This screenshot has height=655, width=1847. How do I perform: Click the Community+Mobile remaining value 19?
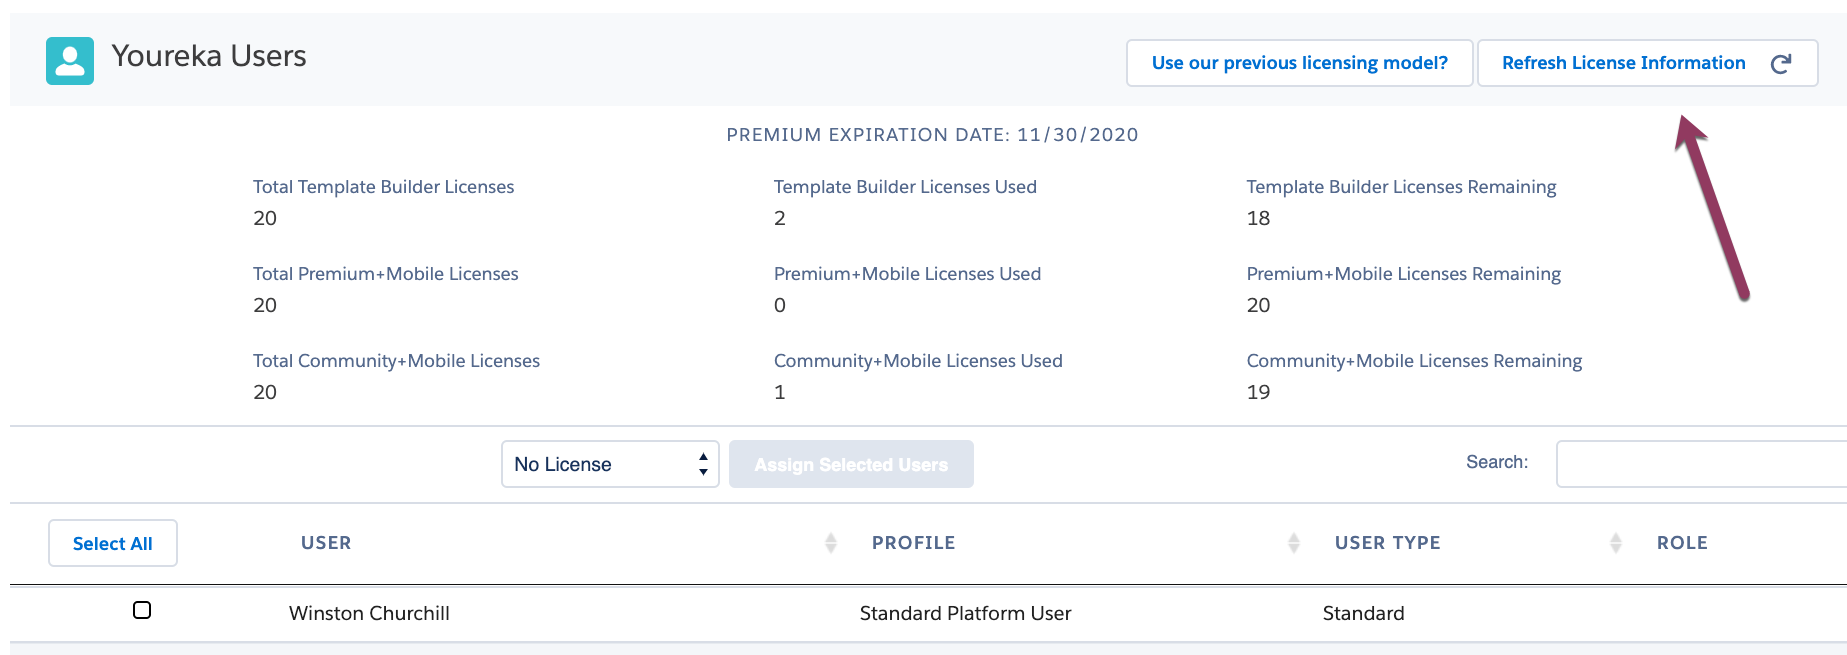[x=1258, y=392]
